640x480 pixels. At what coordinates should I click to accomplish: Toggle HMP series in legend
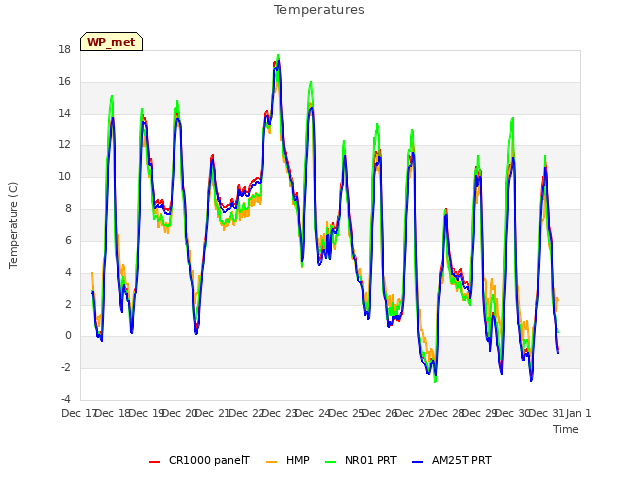tap(288, 460)
